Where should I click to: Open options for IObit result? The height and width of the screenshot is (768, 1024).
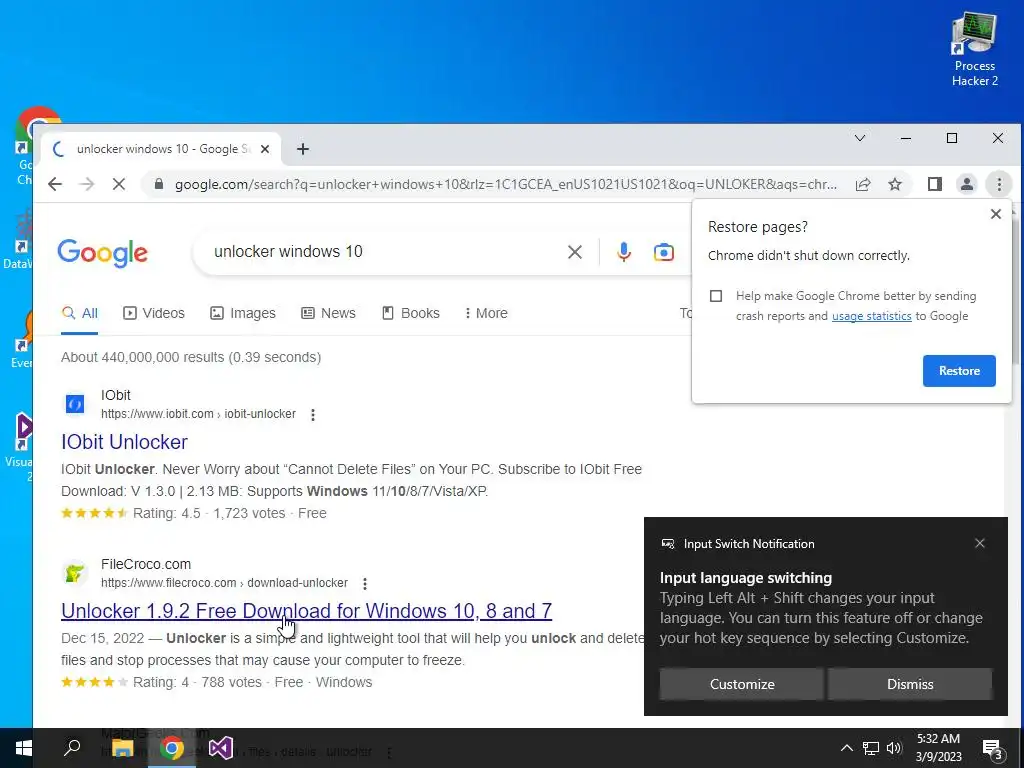pos(313,415)
